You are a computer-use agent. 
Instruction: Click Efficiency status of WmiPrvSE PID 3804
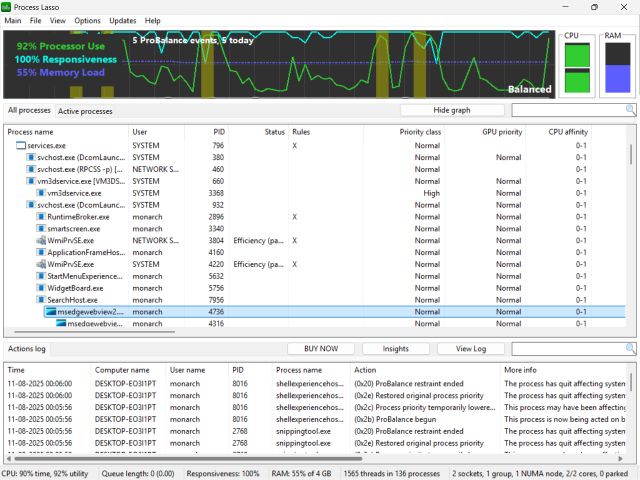pos(258,240)
